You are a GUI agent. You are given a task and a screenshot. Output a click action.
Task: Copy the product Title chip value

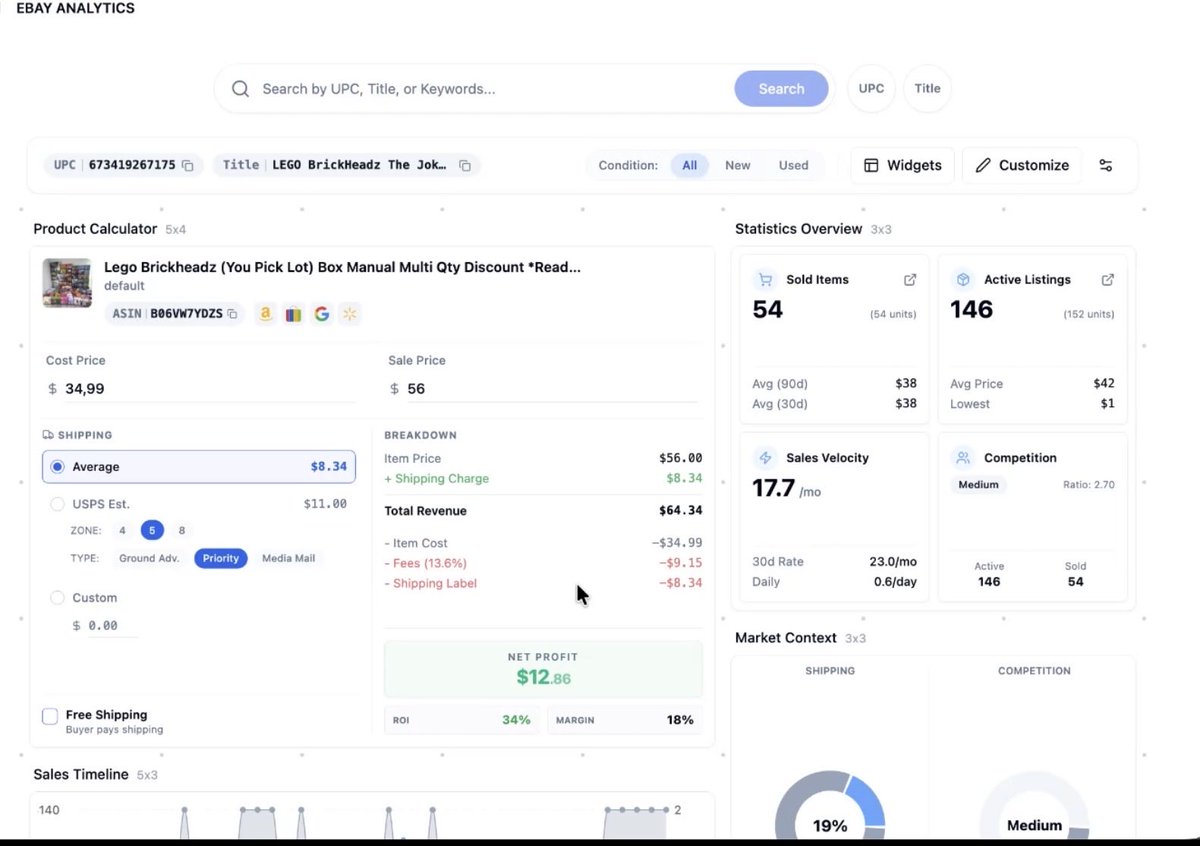pyautogui.click(x=465, y=165)
